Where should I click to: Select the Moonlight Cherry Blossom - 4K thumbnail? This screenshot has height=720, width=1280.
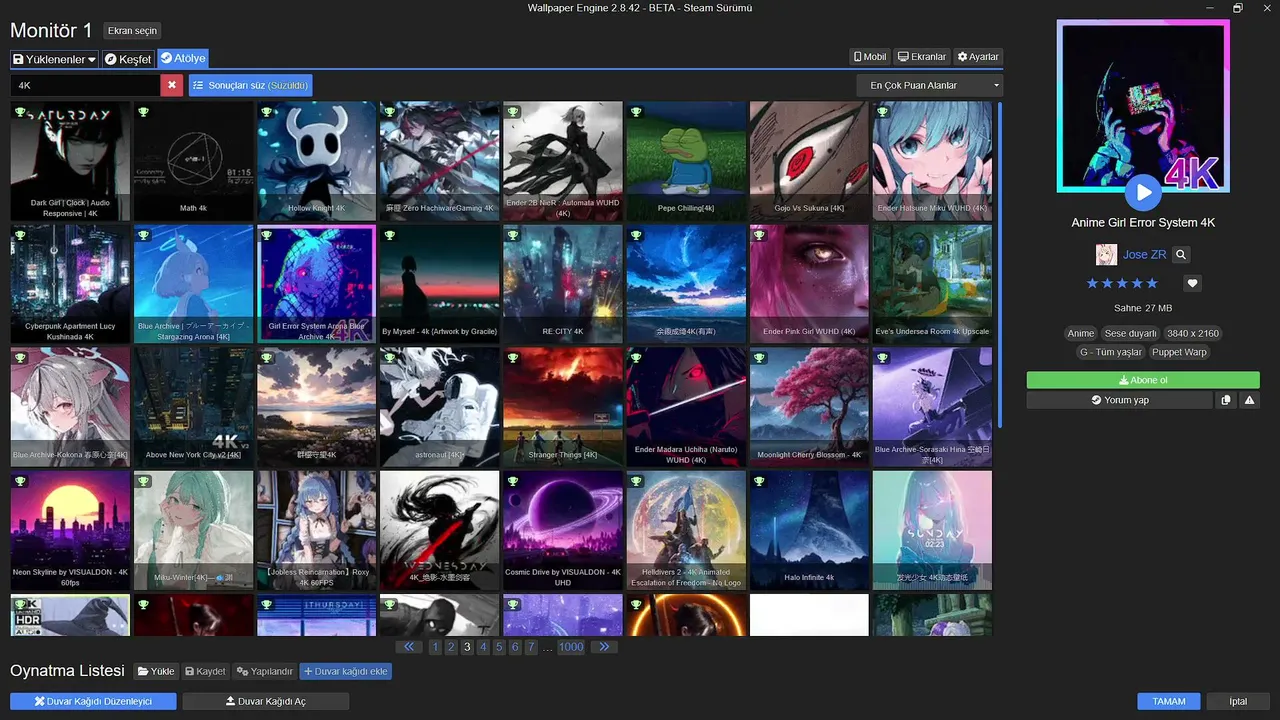[x=809, y=407]
